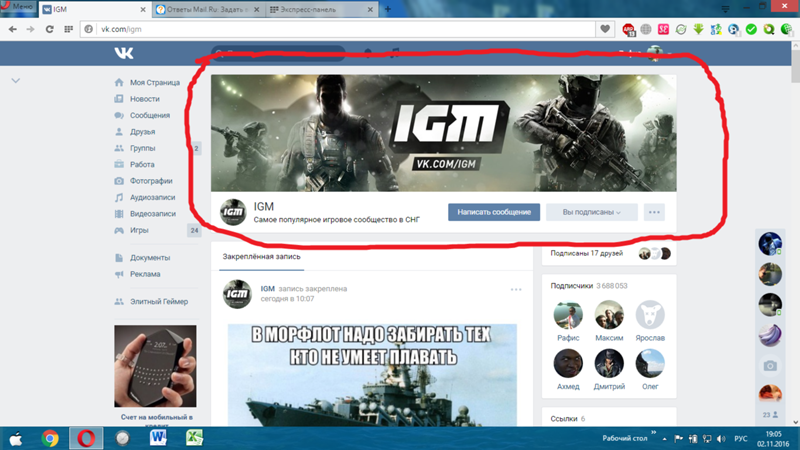Open the Speed Dial grid icon
This screenshot has height=450, width=800.
coord(68,29)
